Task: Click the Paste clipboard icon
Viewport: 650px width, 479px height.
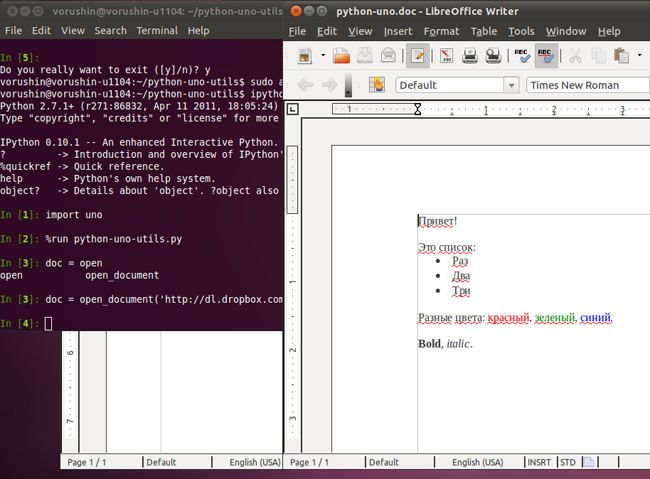Action: (x=621, y=56)
